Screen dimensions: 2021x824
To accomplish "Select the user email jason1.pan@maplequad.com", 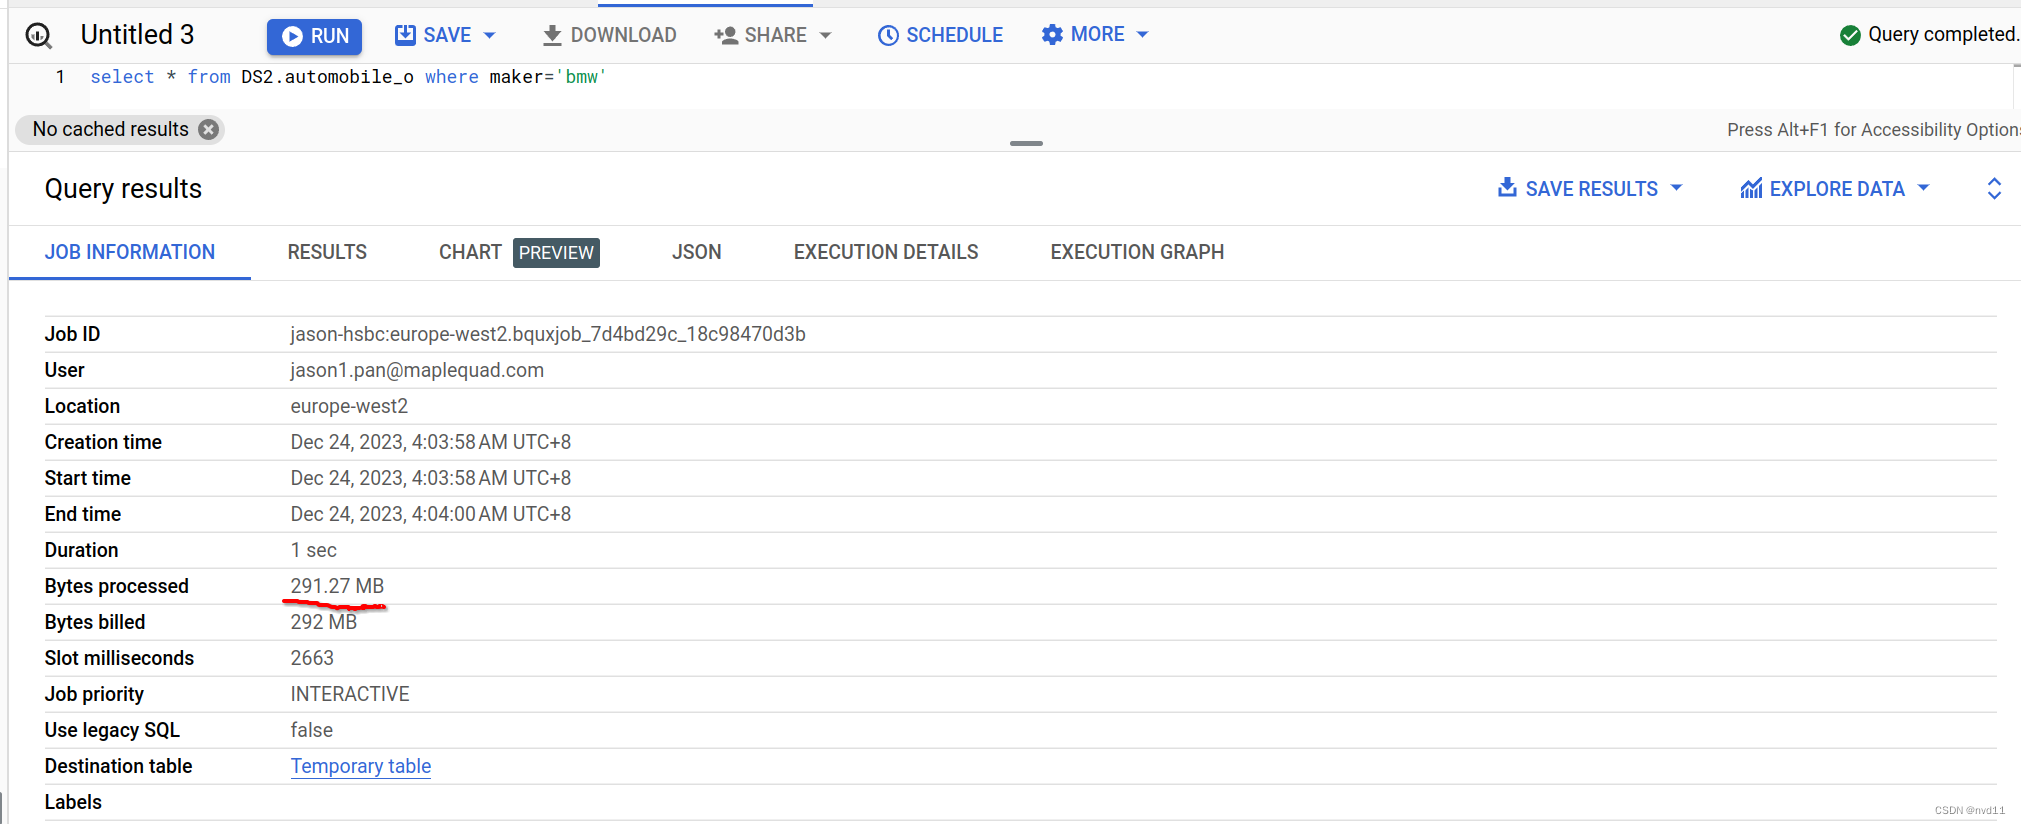I will [417, 370].
